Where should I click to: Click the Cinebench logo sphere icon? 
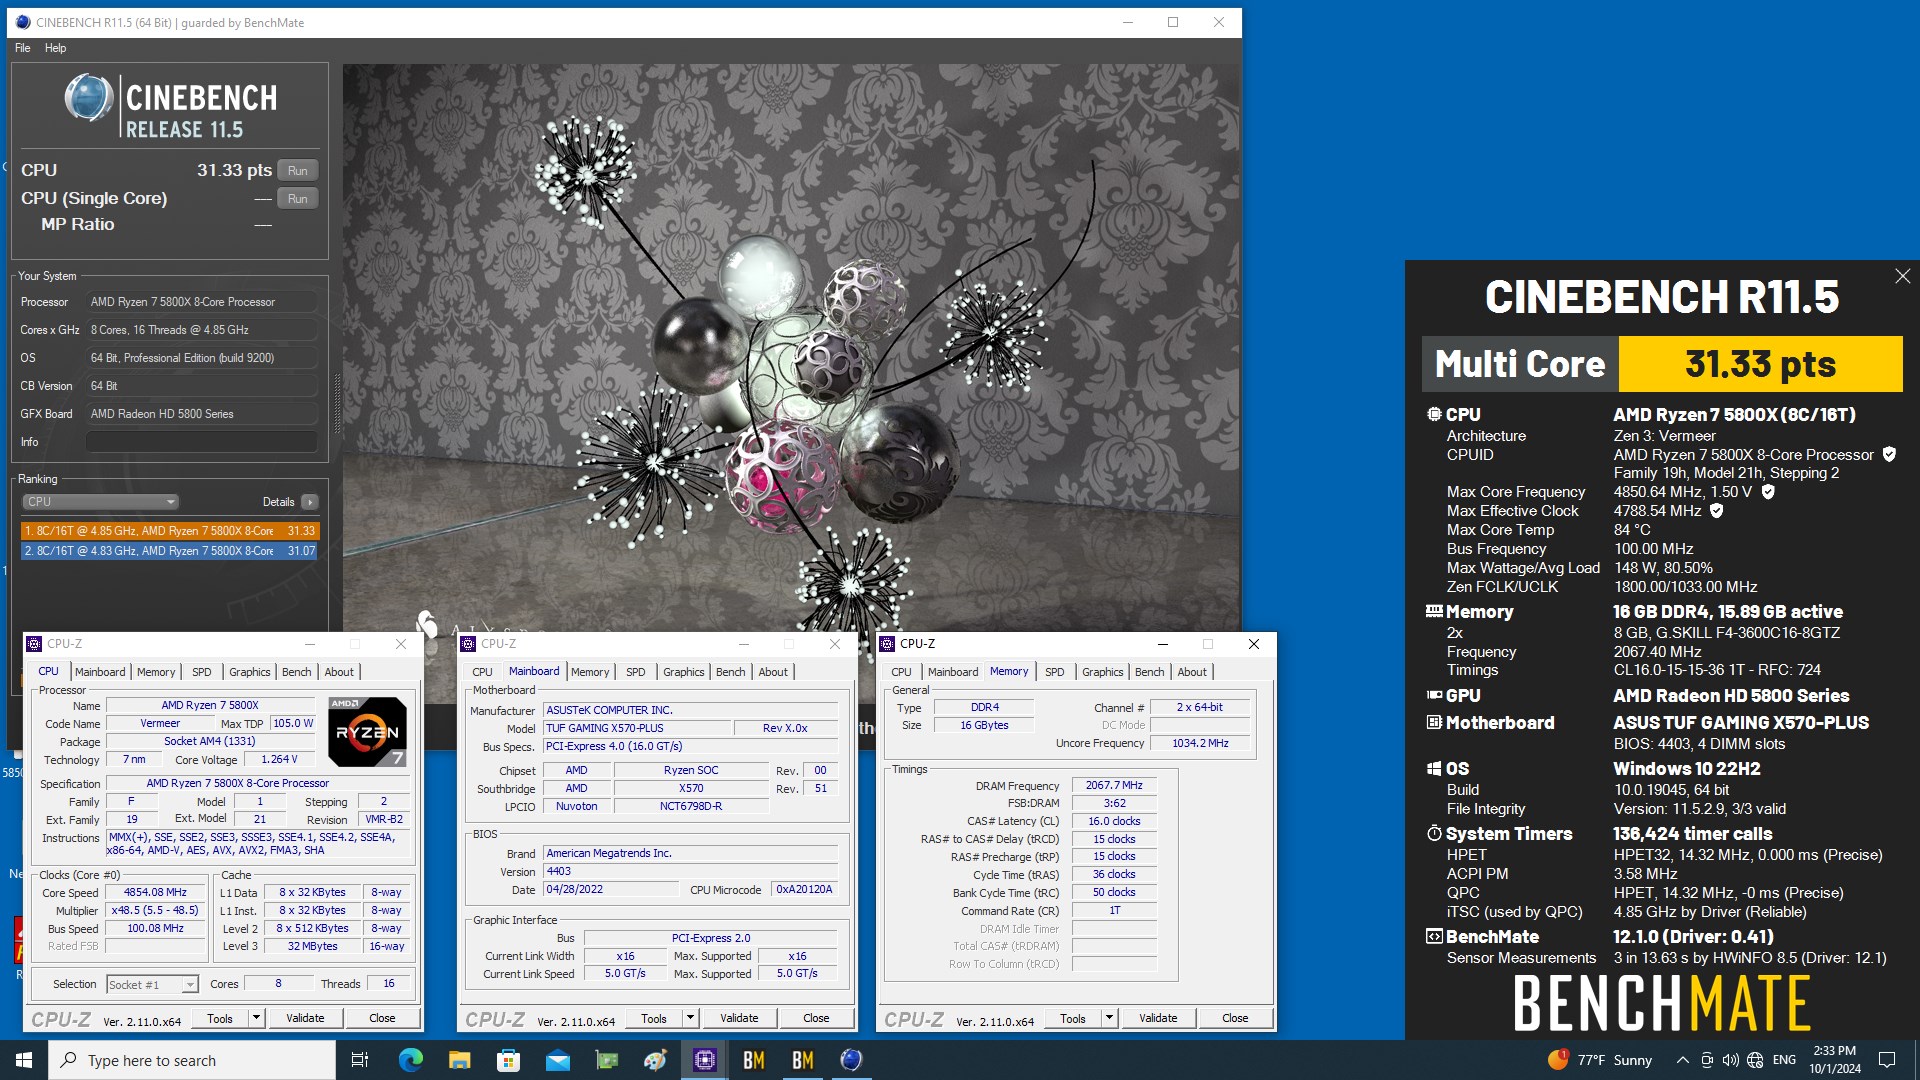[x=89, y=99]
